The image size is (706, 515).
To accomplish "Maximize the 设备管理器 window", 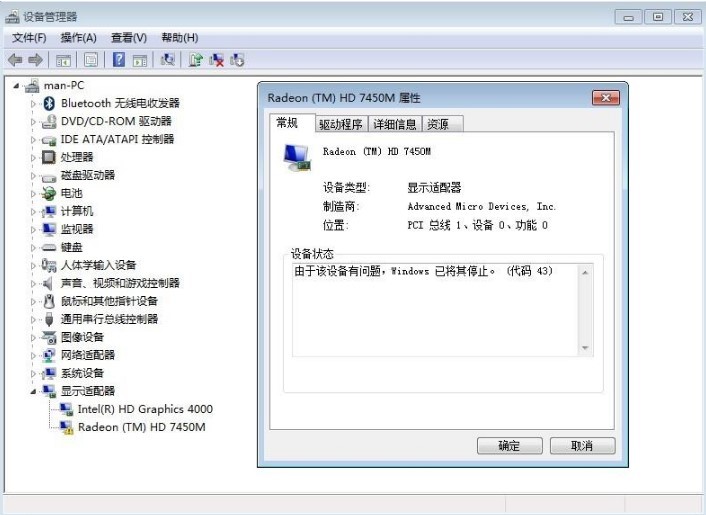I will tap(658, 17).
